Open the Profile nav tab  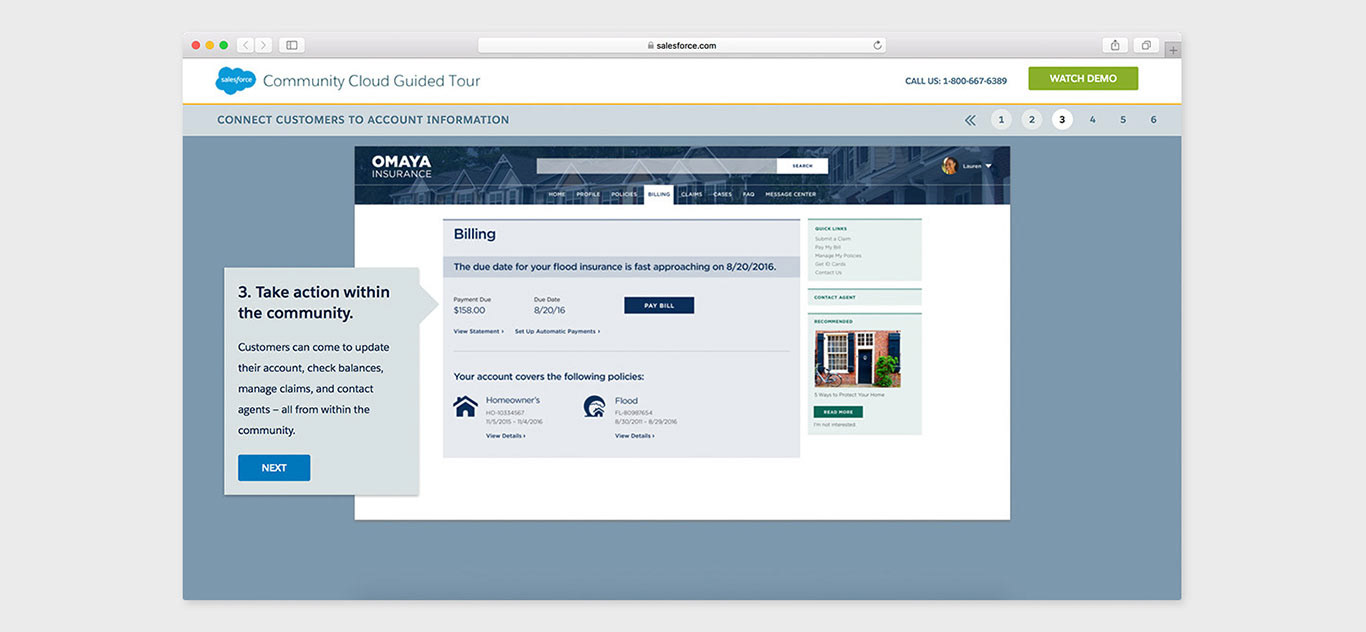588,194
